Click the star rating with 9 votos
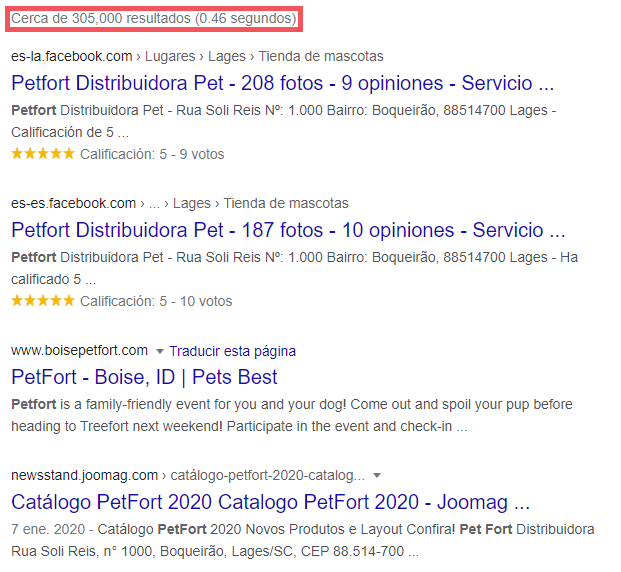Image resolution: width=621 pixels, height=572 pixels. pos(43,154)
